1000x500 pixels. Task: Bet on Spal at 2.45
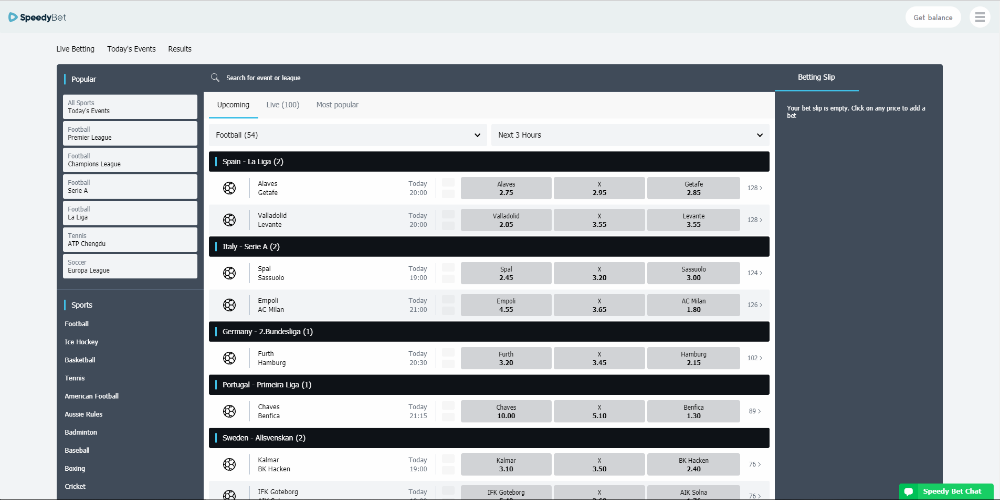coord(506,273)
